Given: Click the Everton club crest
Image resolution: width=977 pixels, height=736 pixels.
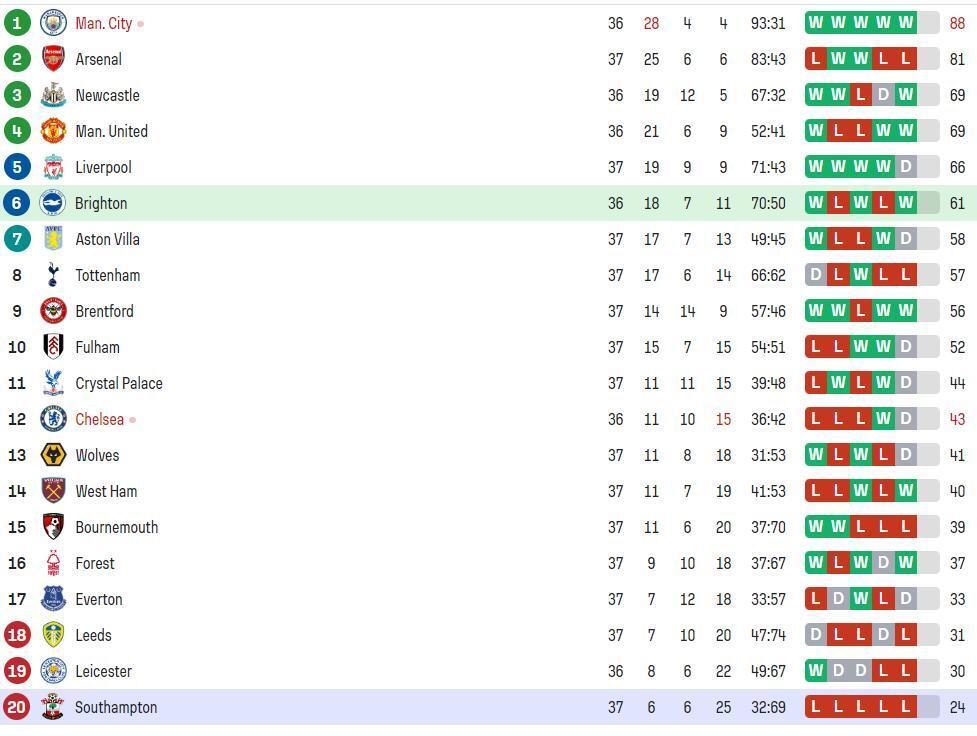Looking at the screenshot, I should [53, 599].
